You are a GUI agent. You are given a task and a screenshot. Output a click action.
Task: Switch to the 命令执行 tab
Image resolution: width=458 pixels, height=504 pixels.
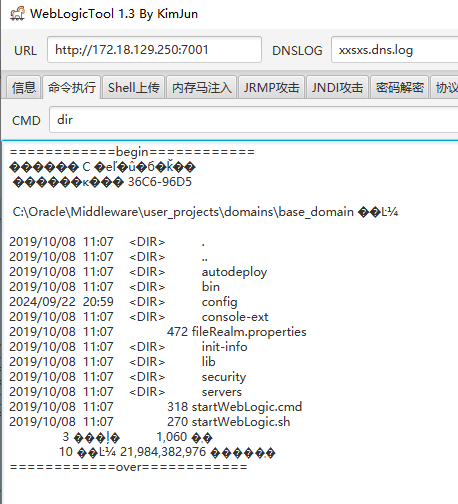point(72,88)
